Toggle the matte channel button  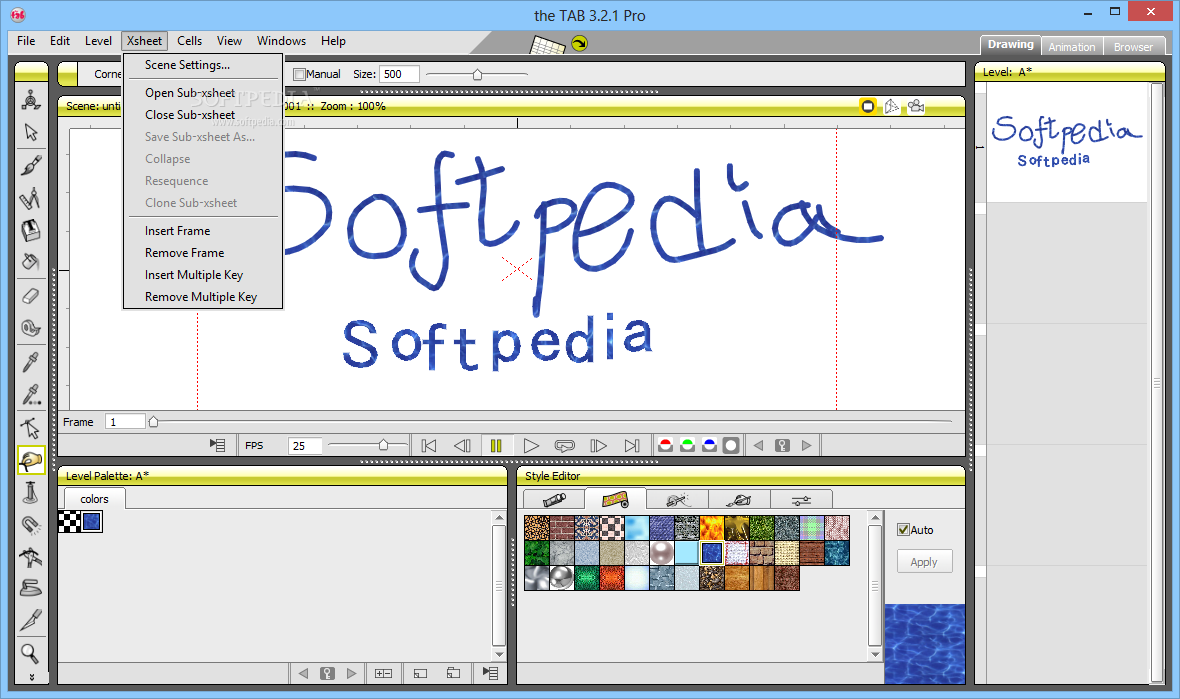click(x=731, y=445)
